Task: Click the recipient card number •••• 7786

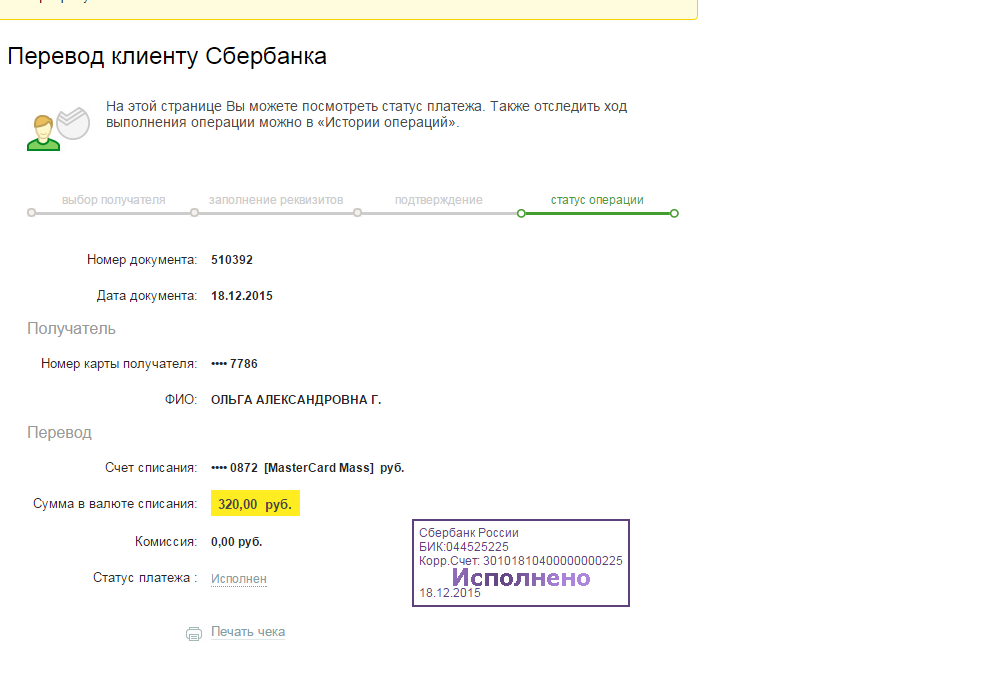Action: [x=234, y=363]
